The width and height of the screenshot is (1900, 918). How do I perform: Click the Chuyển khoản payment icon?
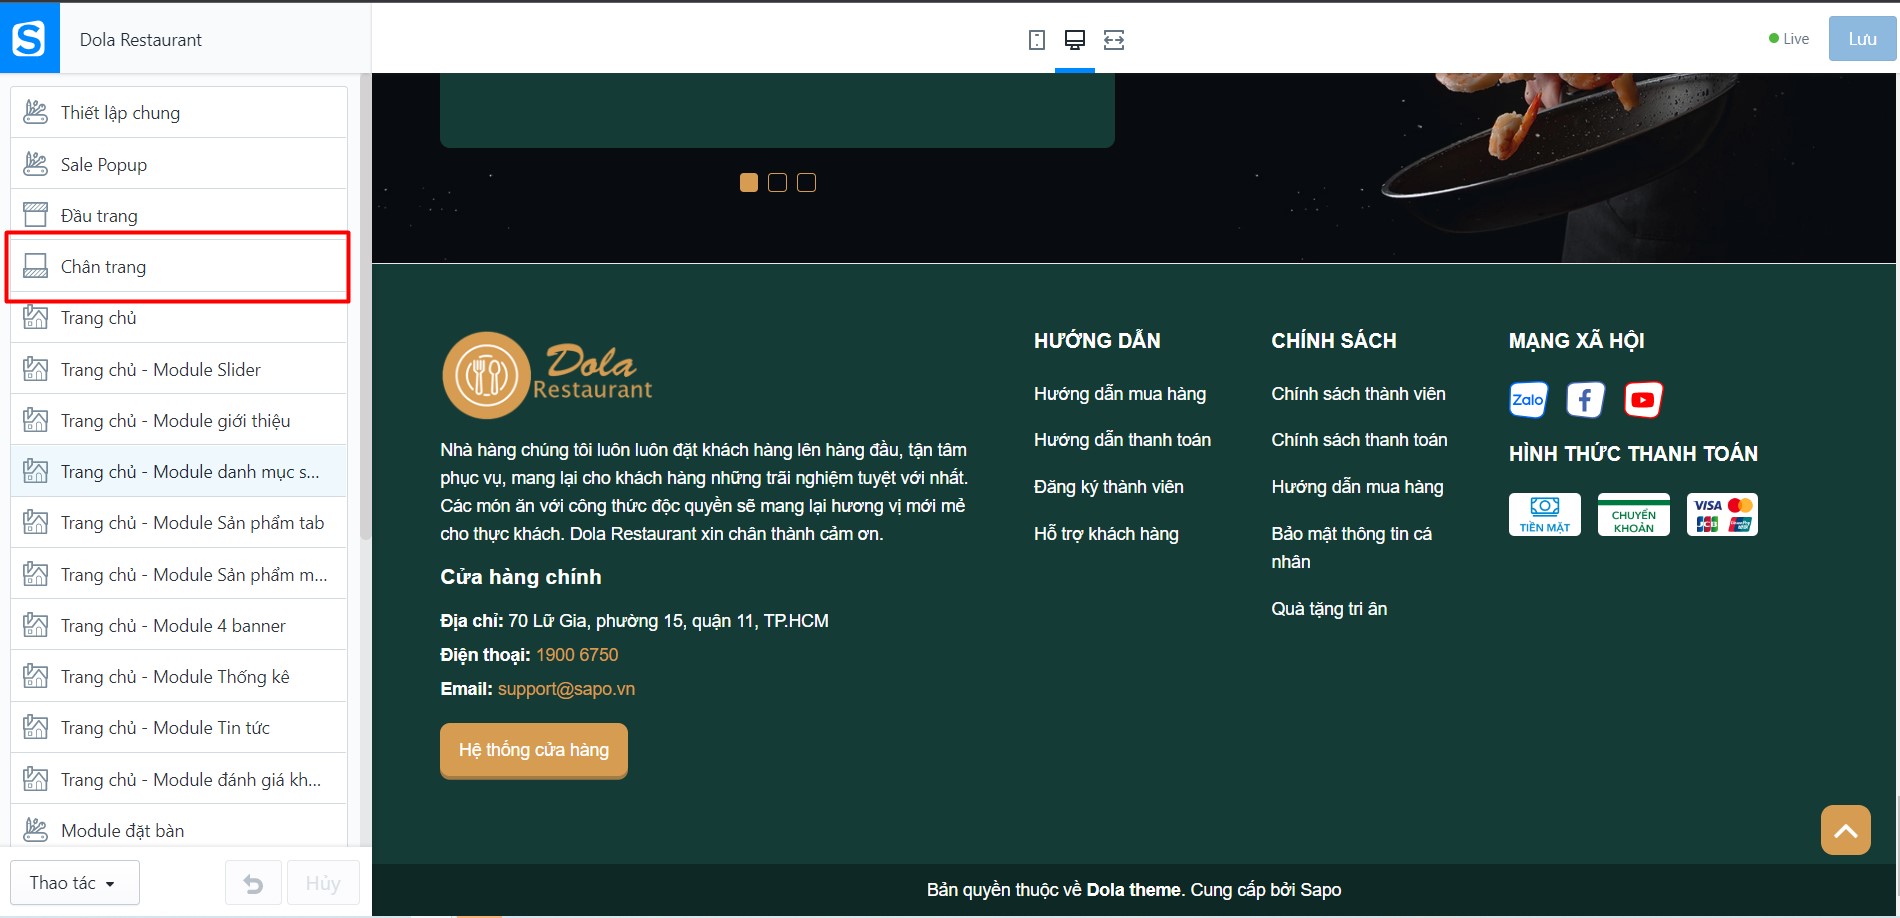[x=1634, y=514]
